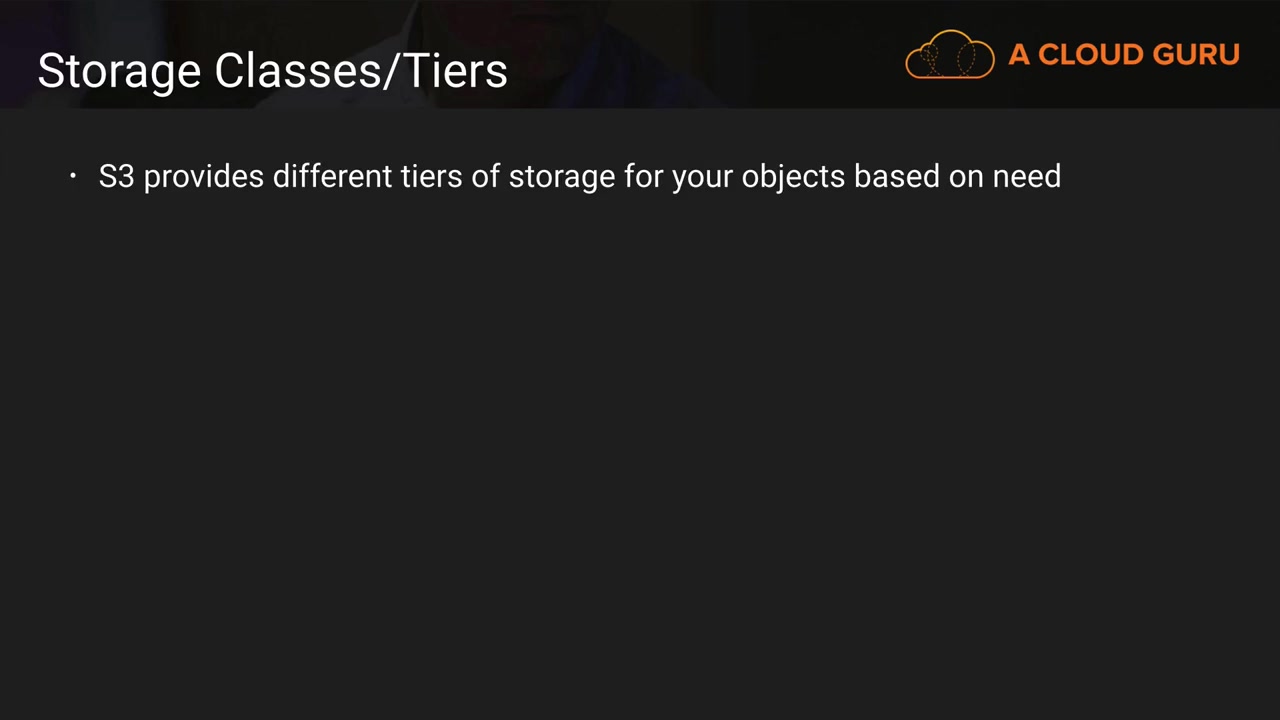
Task: Click the word provides in the bullet
Action: (203, 176)
